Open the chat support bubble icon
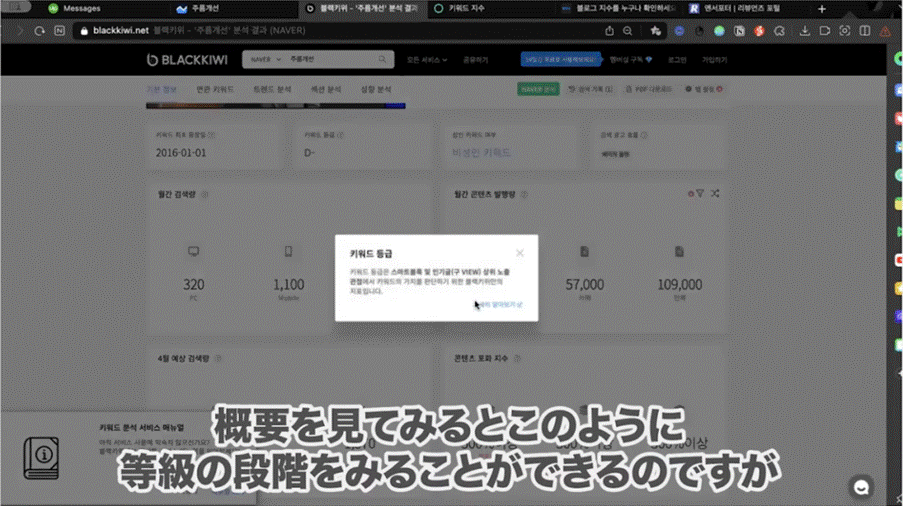Screen dimensions: 903x506 [x=860, y=486]
